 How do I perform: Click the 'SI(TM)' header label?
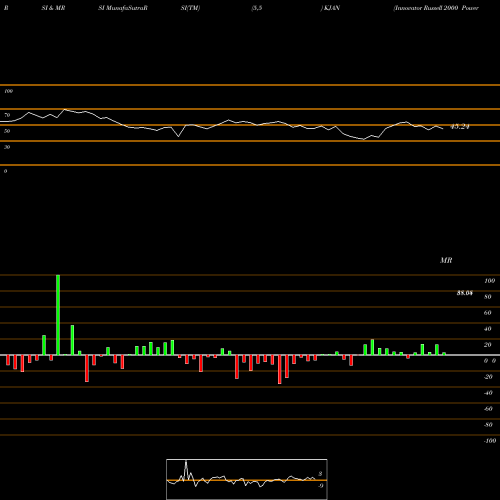pos(190,8)
